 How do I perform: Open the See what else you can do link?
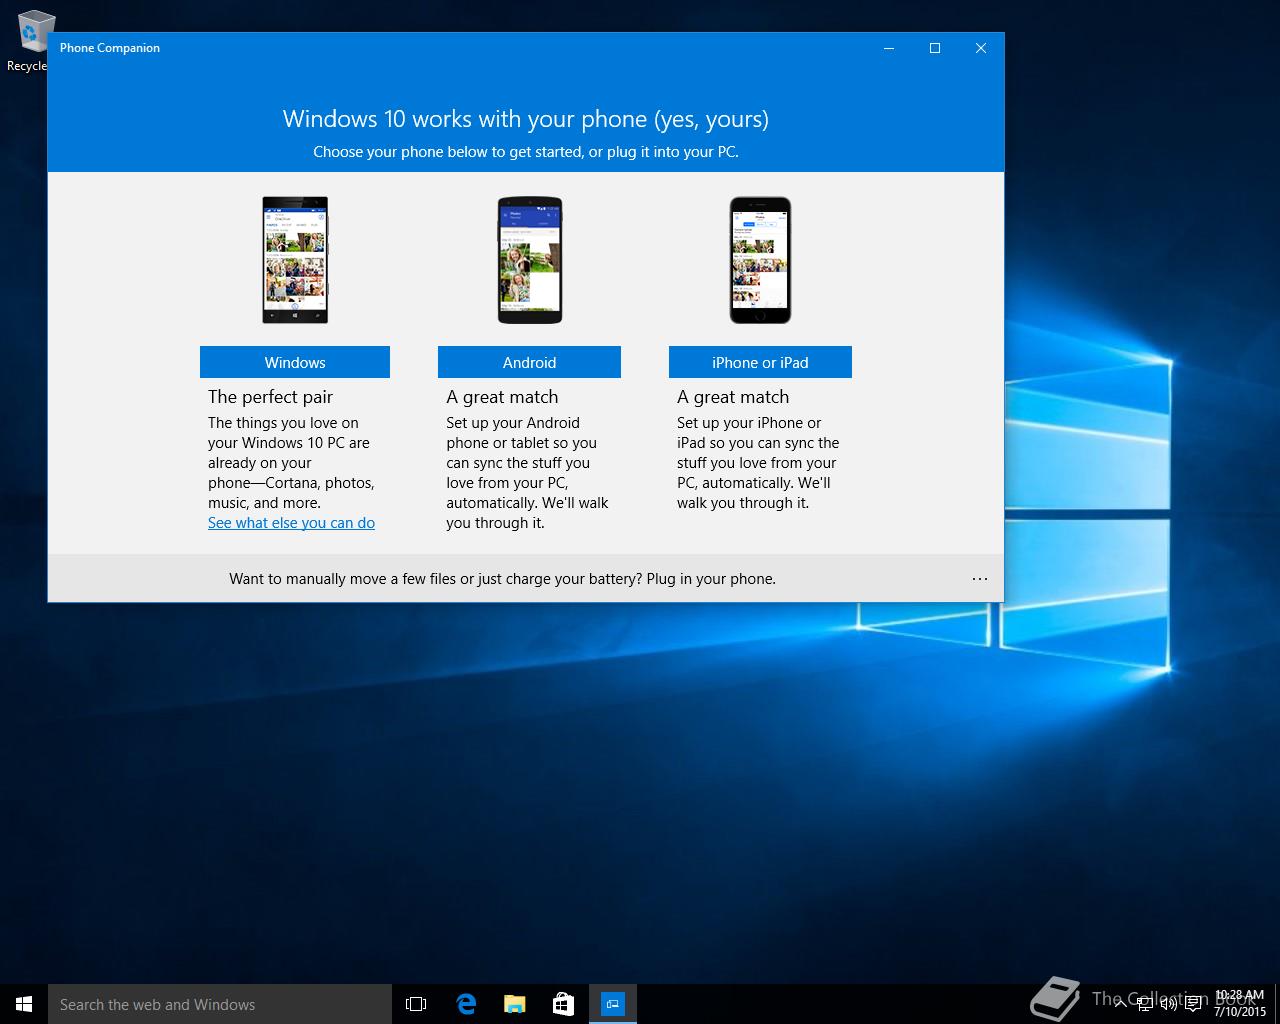point(291,523)
